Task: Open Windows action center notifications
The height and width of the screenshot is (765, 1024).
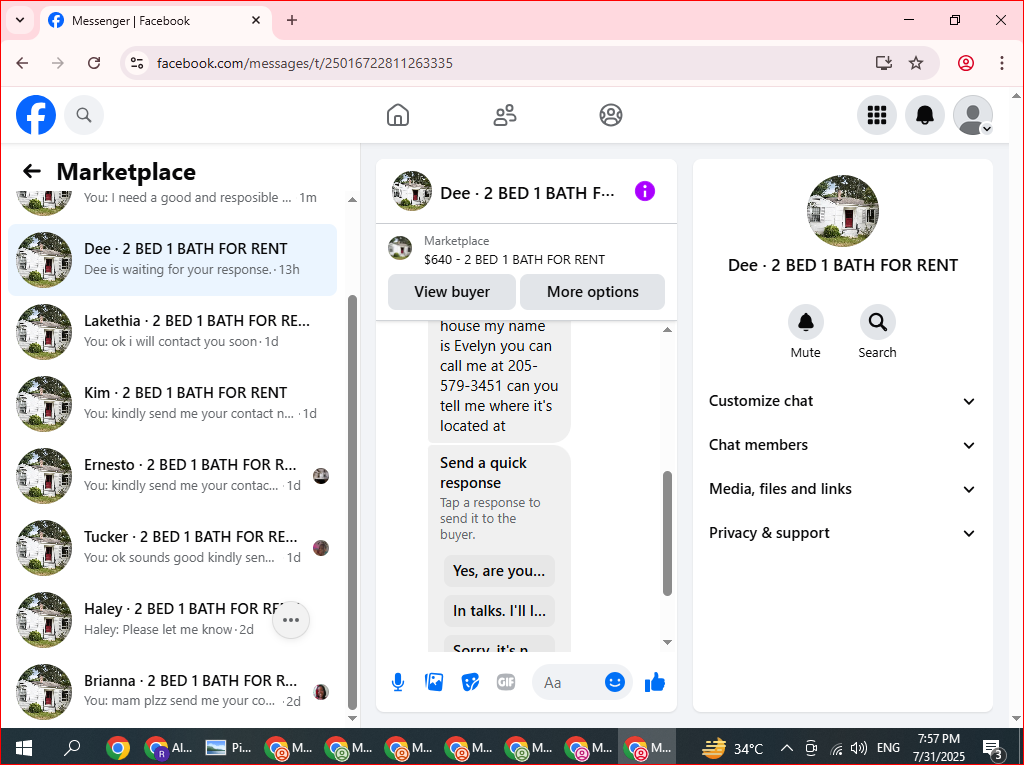Action: point(993,749)
